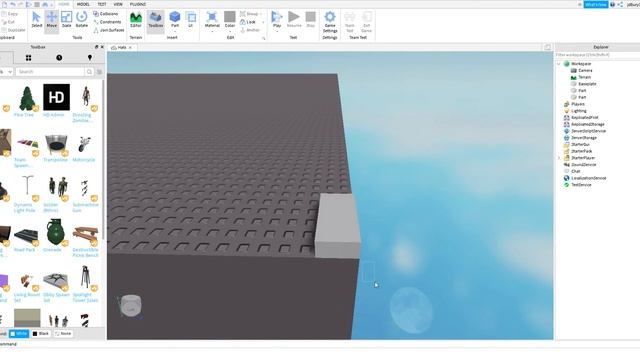Click the Stop test button
The image size is (640, 360).
click(311, 20)
